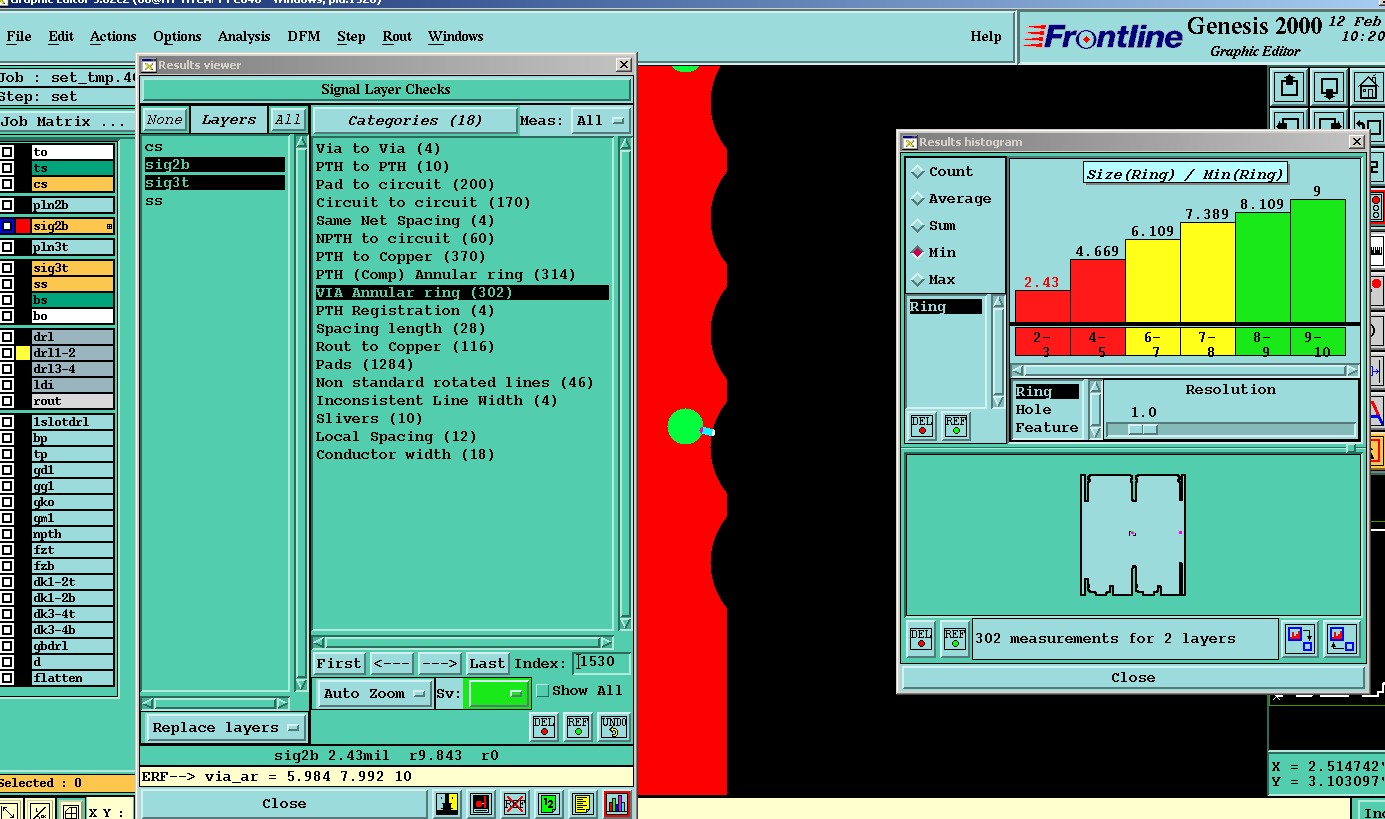The width and height of the screenshot is (1385, 819).
Task: Click the green numbered page icon
Action: pos(548,803)
